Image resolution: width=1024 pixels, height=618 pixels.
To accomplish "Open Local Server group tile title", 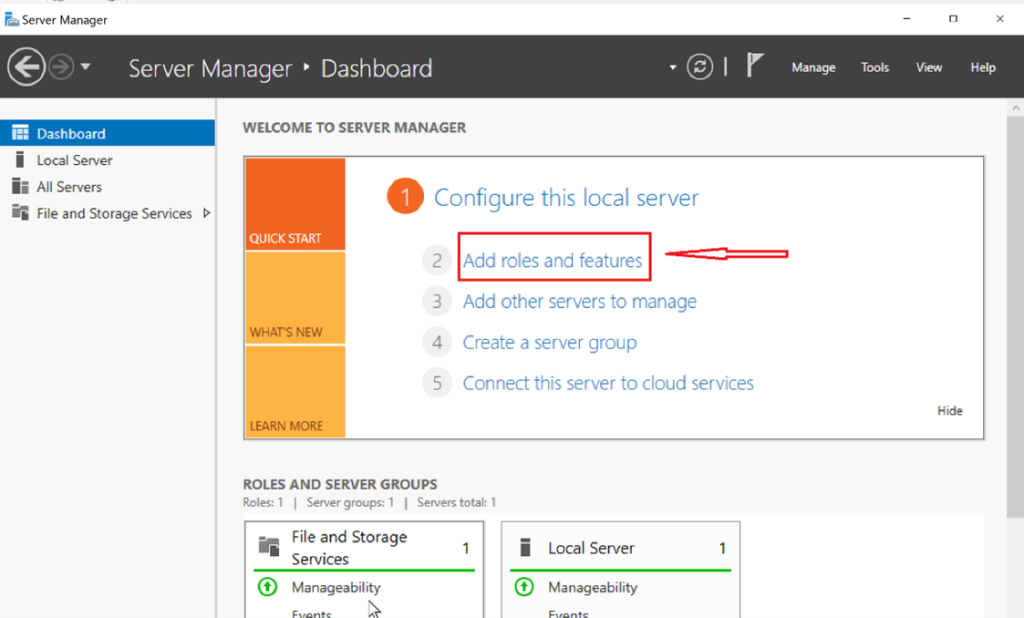I will [591, 548].
